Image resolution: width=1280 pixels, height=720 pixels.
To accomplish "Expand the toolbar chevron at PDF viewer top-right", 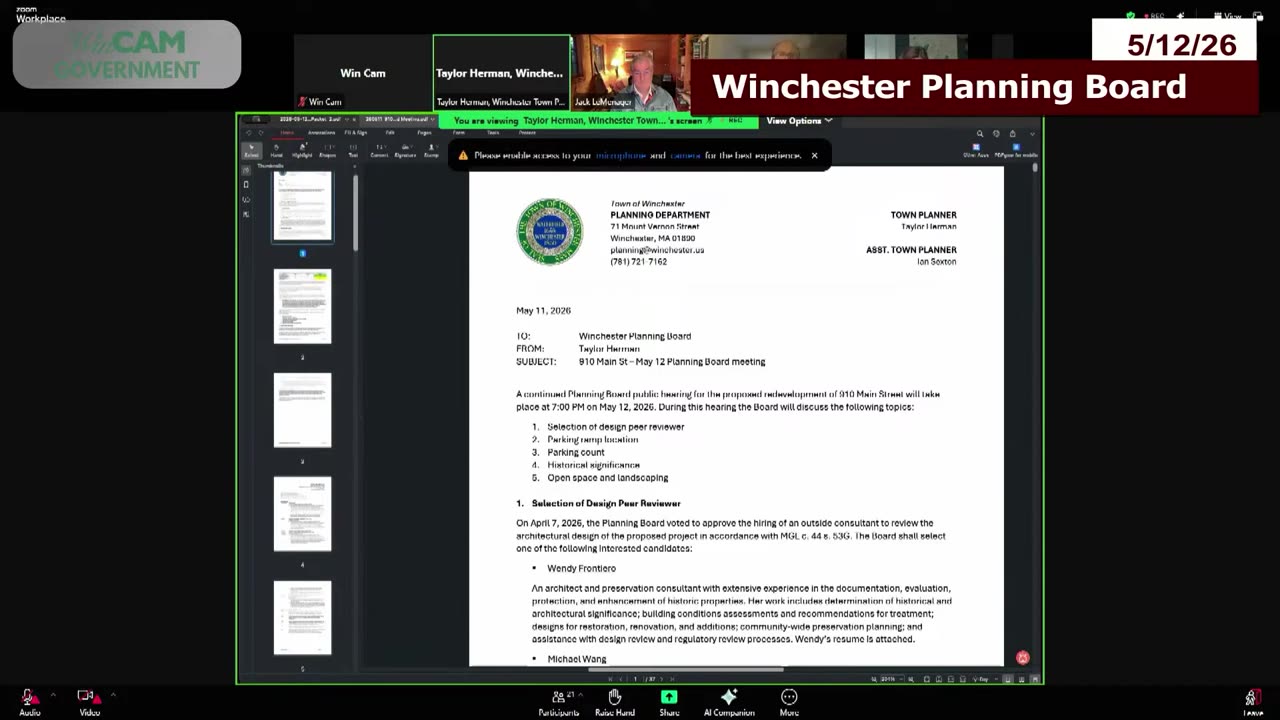I will point(1032,133).
